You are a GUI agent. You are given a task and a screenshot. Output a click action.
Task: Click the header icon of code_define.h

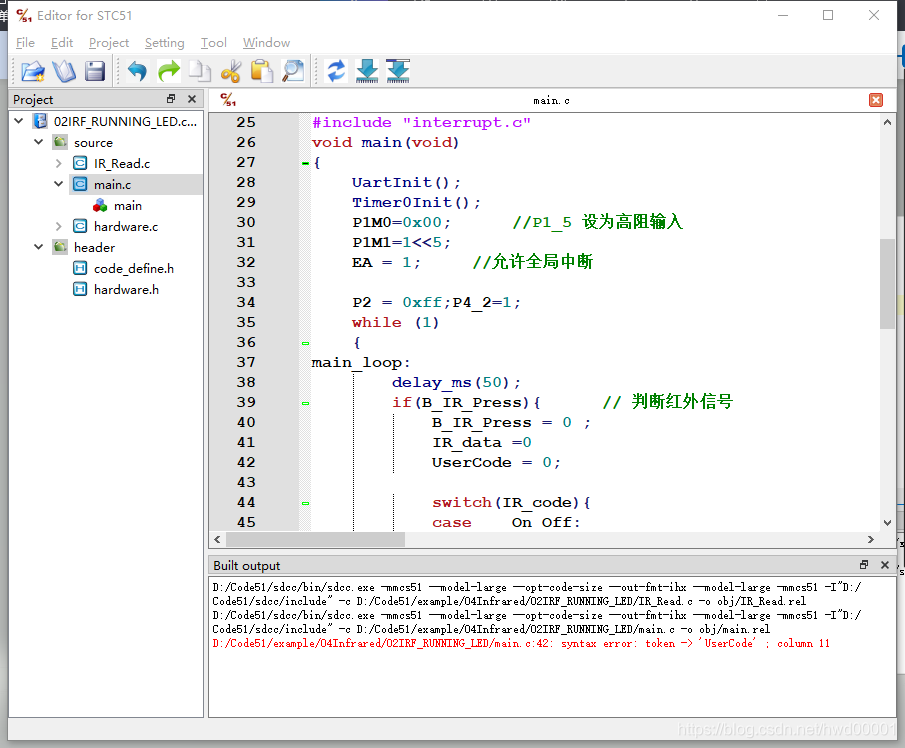click(x=80, y=268)
